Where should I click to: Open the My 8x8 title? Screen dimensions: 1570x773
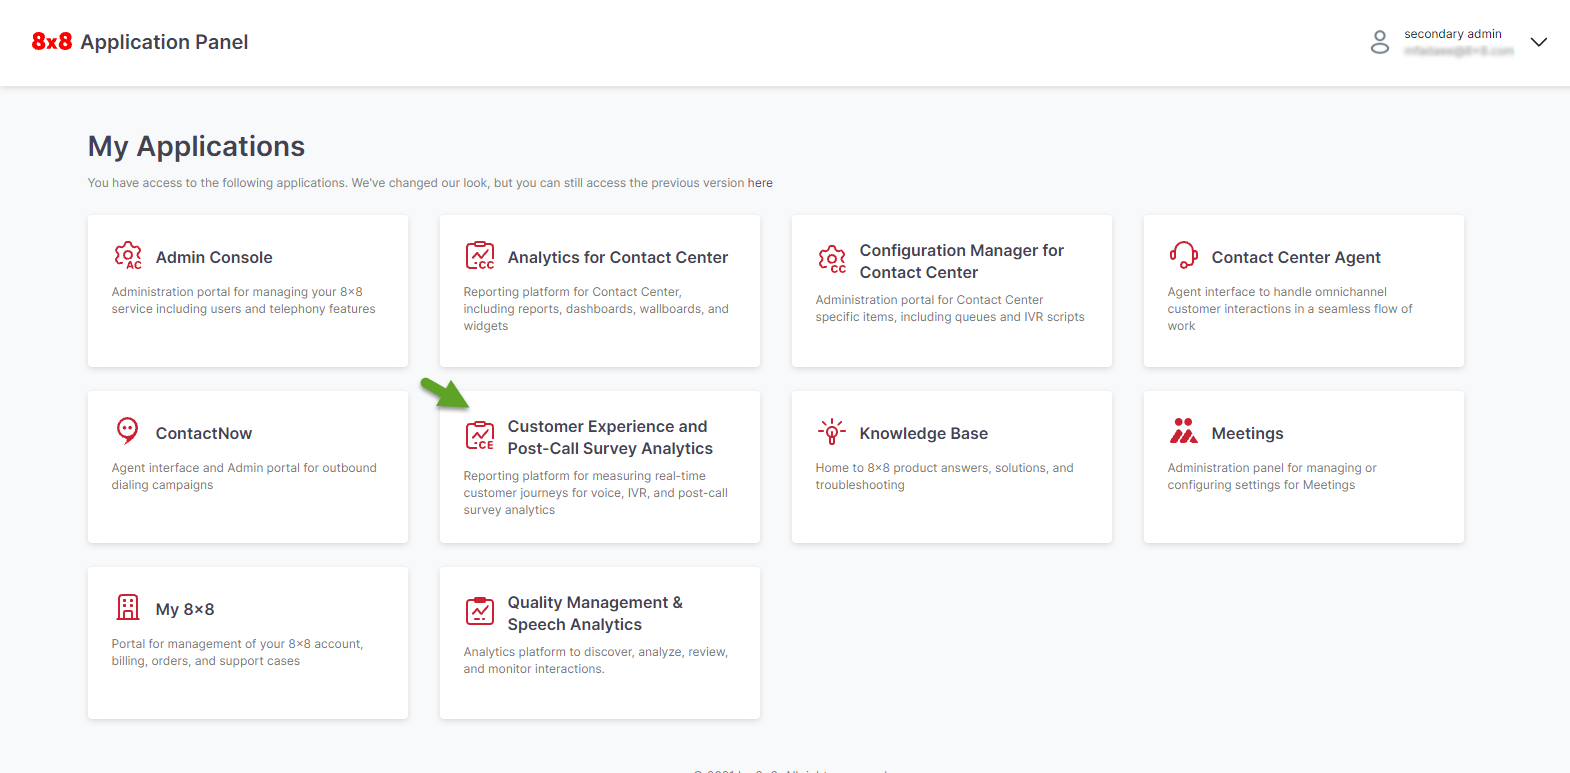pyautogui.click(x=185, y=609)
